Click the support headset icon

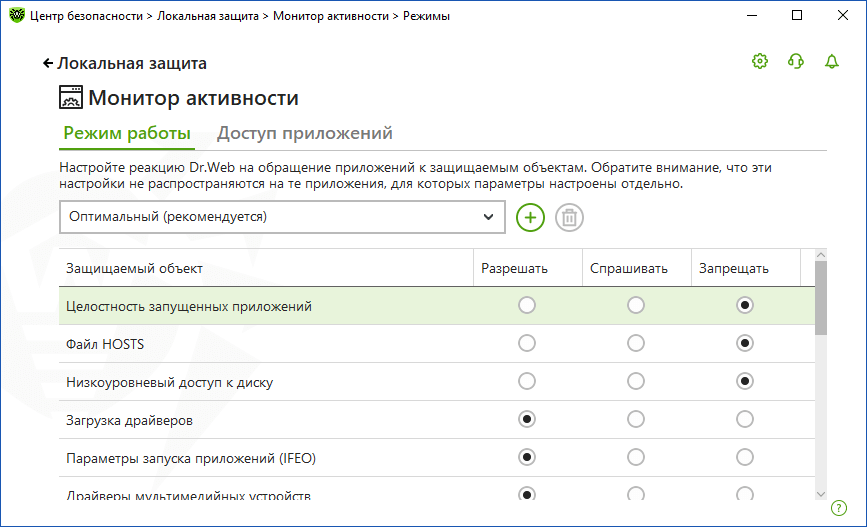796,62
